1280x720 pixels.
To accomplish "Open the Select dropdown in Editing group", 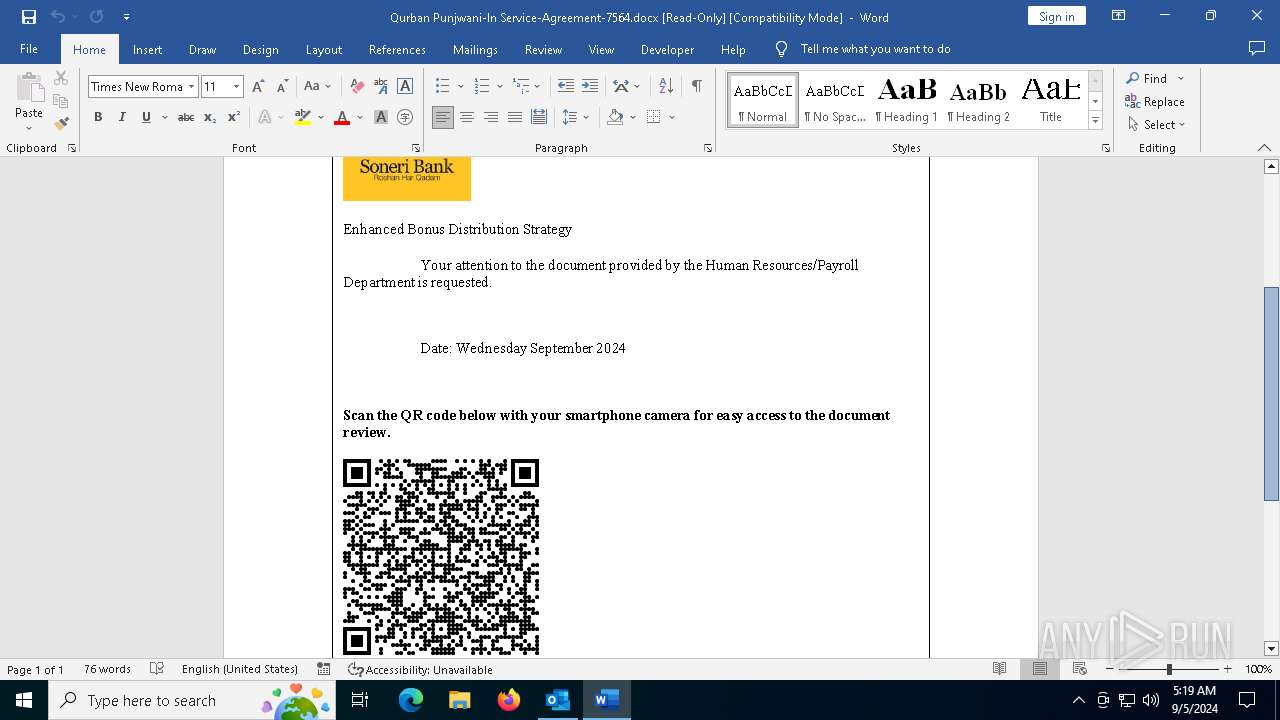I will 1156,125.
